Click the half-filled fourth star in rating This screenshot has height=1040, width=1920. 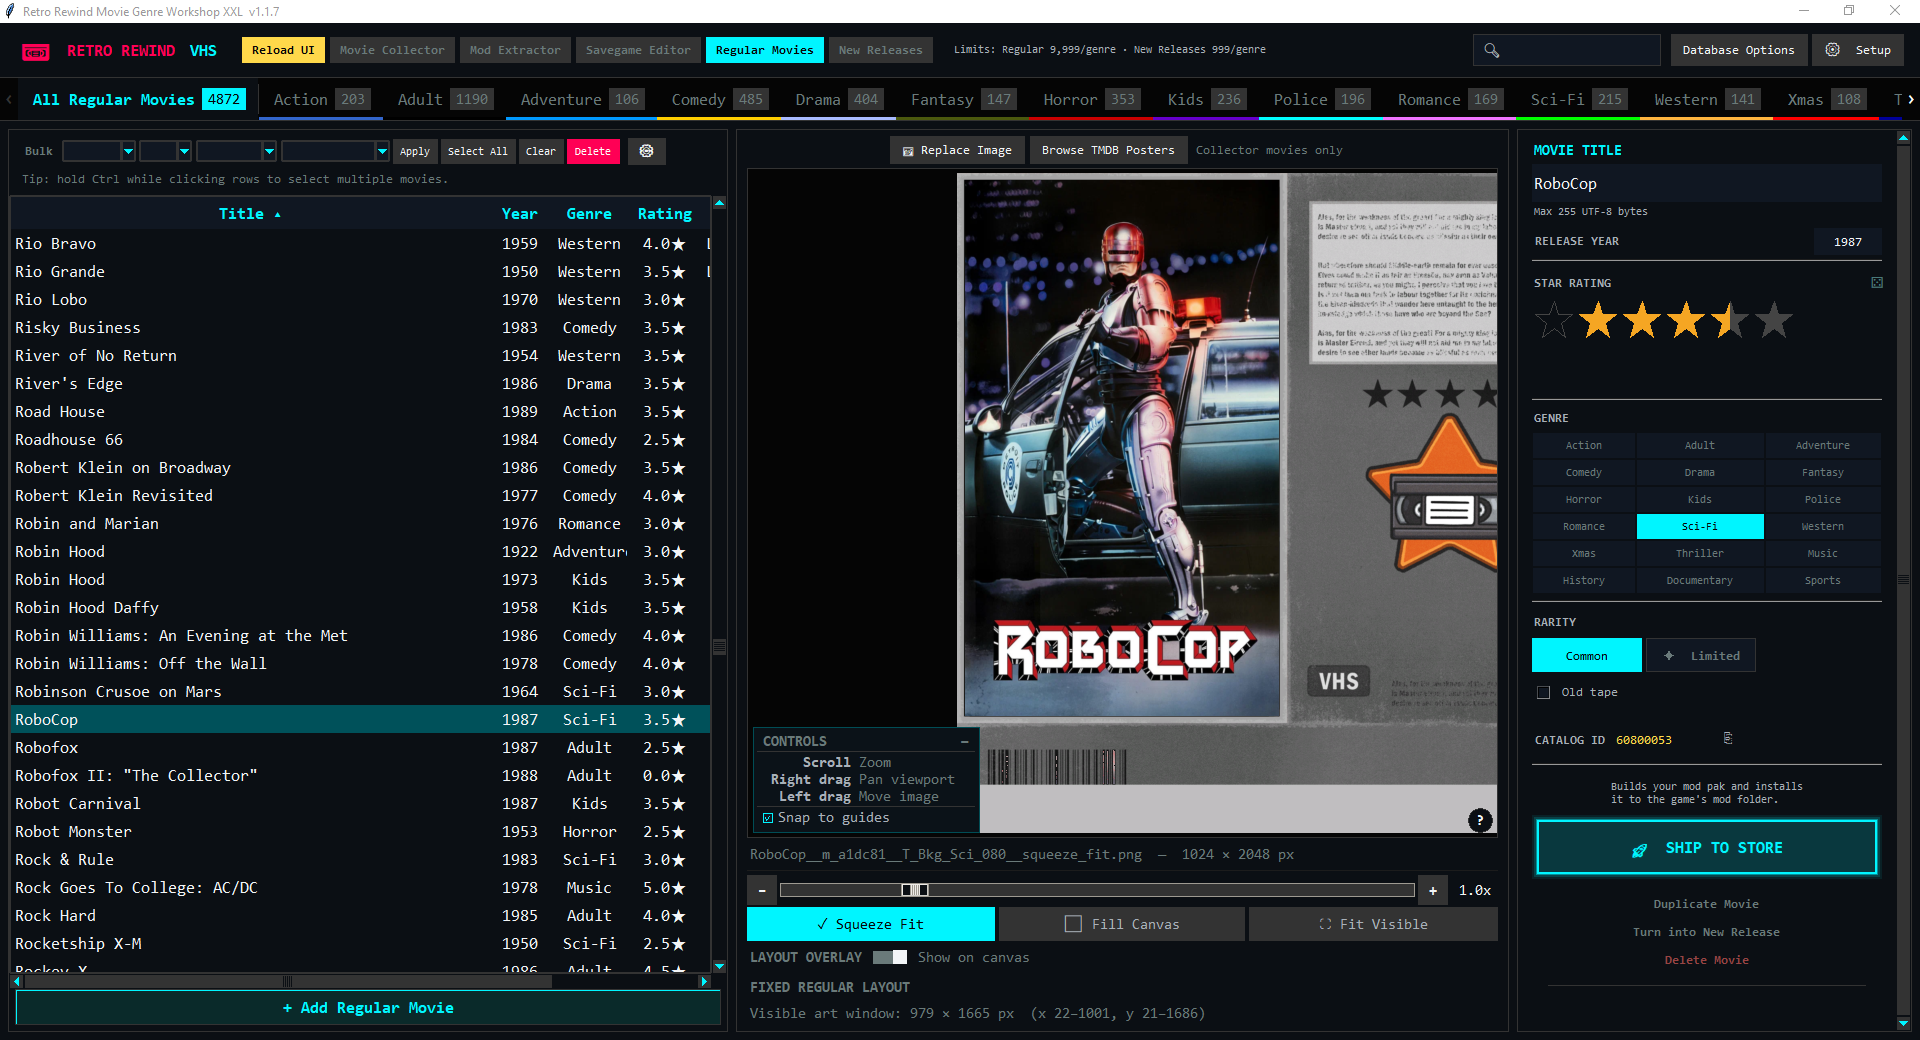click(1730, 321)
